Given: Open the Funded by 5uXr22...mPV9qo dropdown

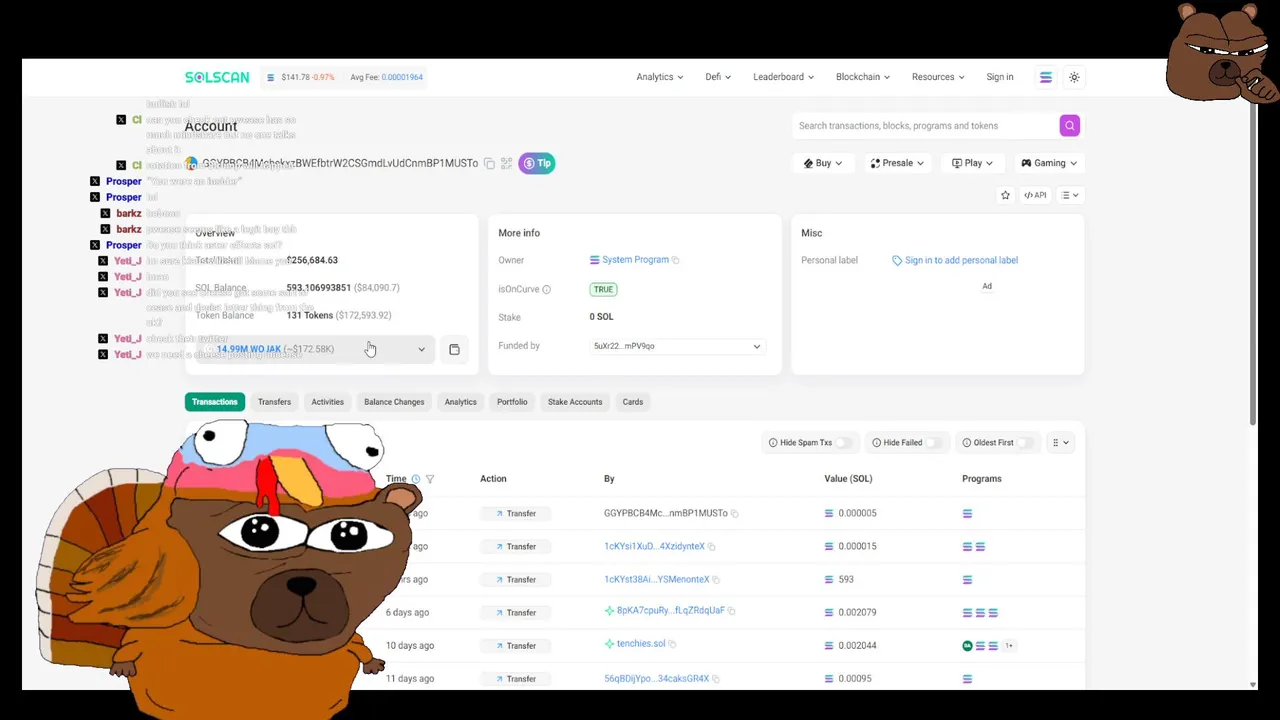Looking at the screenshot, I should tap(677, 346).
